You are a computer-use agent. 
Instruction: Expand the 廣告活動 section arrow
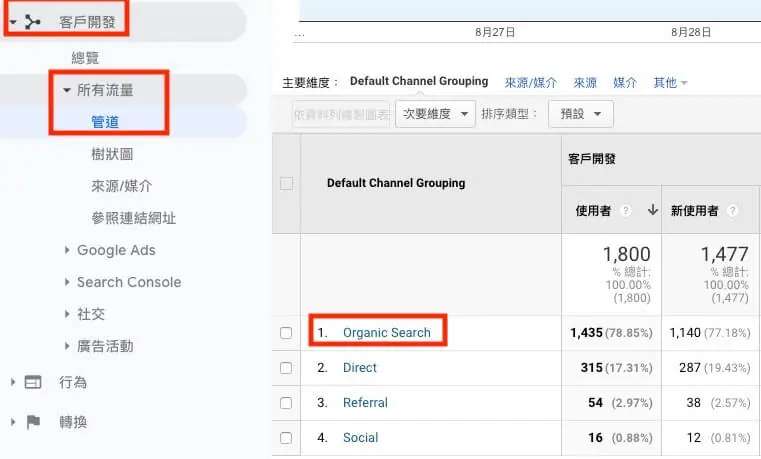click(67, 346)
